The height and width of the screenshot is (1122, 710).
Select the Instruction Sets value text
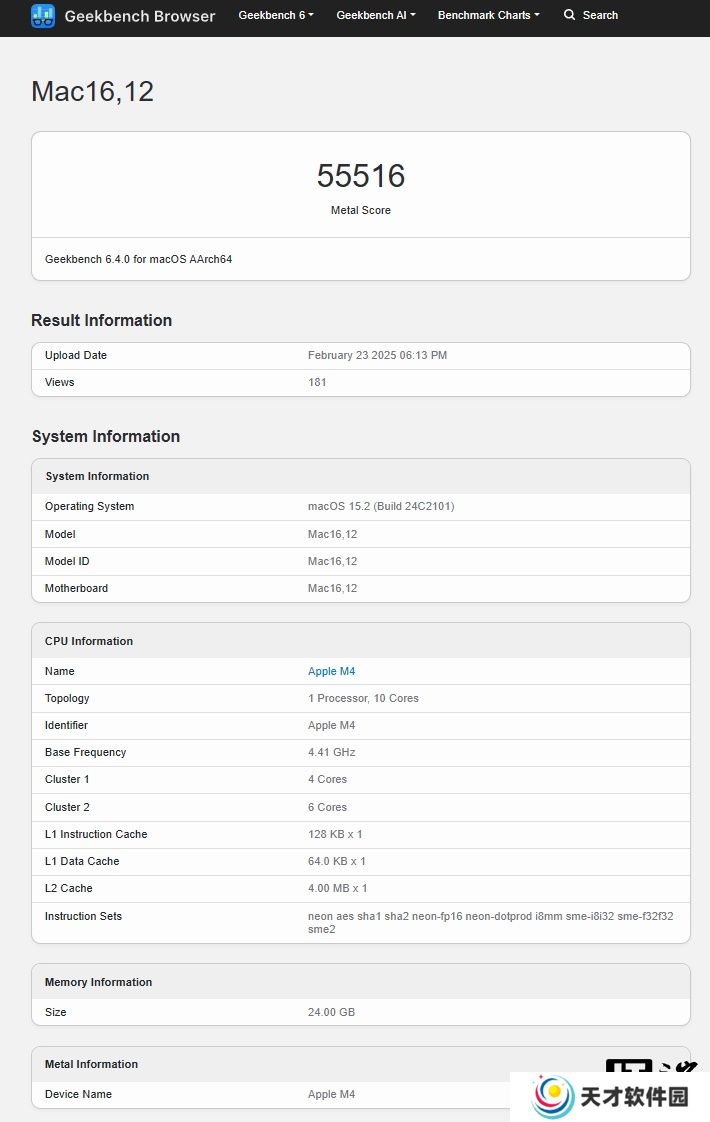click(x=490, y=922)
